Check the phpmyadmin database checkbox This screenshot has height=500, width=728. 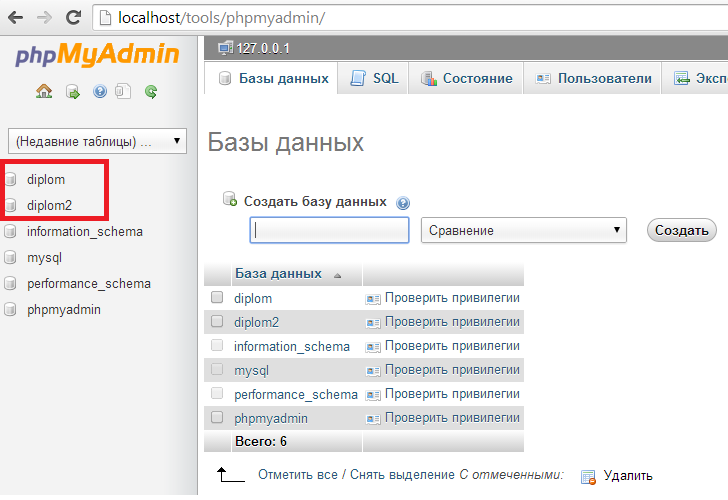(x=217, y=417)
